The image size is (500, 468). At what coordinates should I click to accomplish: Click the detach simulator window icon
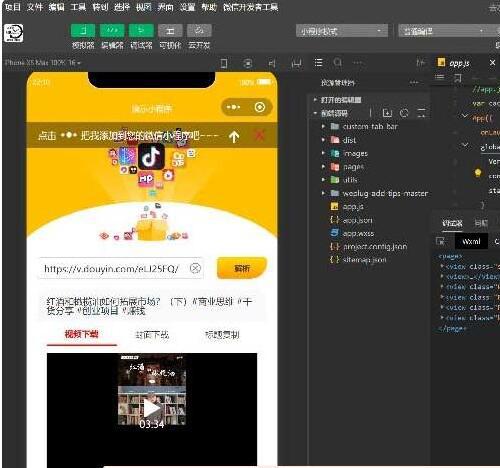pyautogui.click(x=296, y=63)
